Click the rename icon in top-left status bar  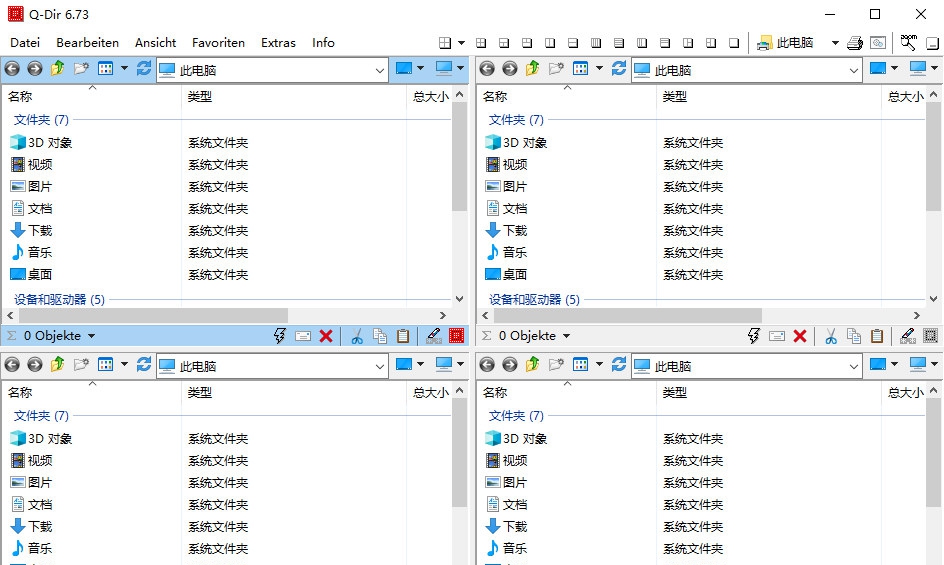303,336
